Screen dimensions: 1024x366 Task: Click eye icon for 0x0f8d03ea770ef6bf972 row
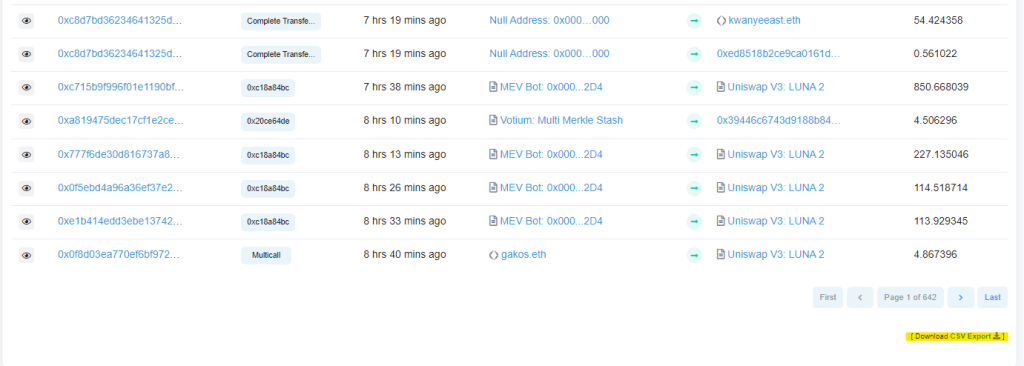(x=26, y=255)
